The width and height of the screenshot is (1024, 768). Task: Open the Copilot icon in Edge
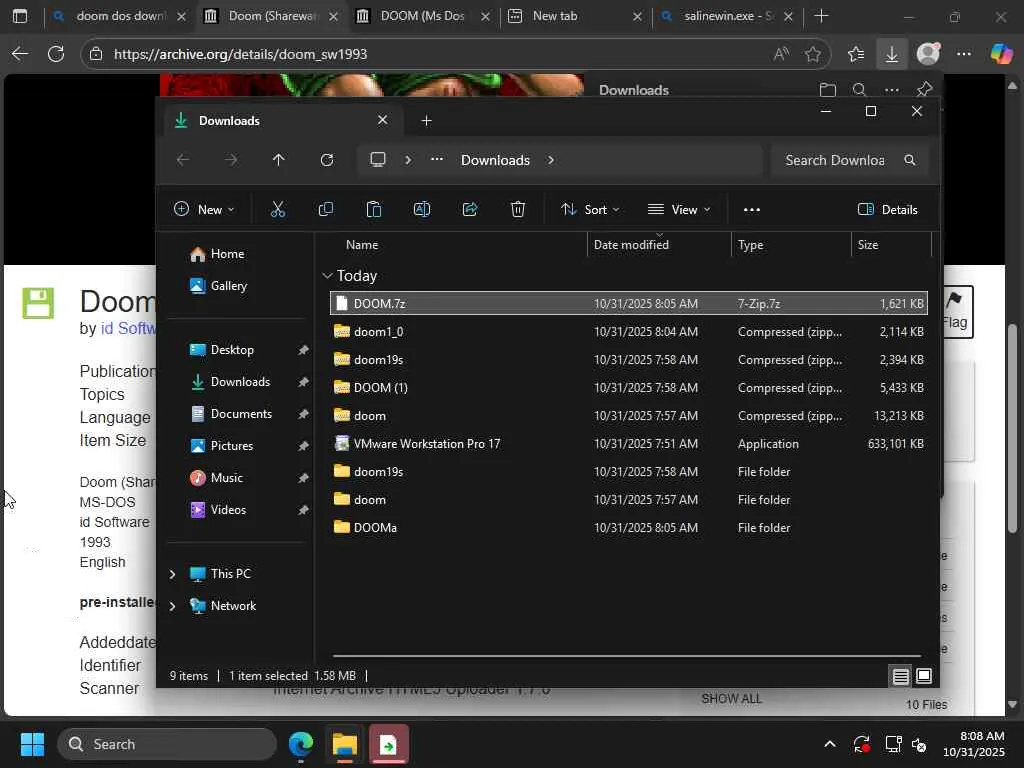[x=1000, y=54]
